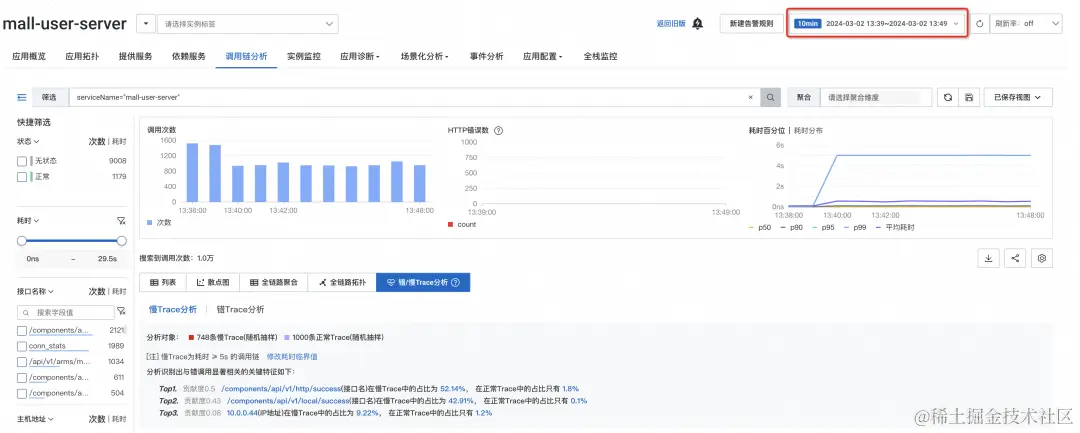Clear the filter query with the x icon
The width and height of the screenshot is (1080, 433).
(751, 98)
